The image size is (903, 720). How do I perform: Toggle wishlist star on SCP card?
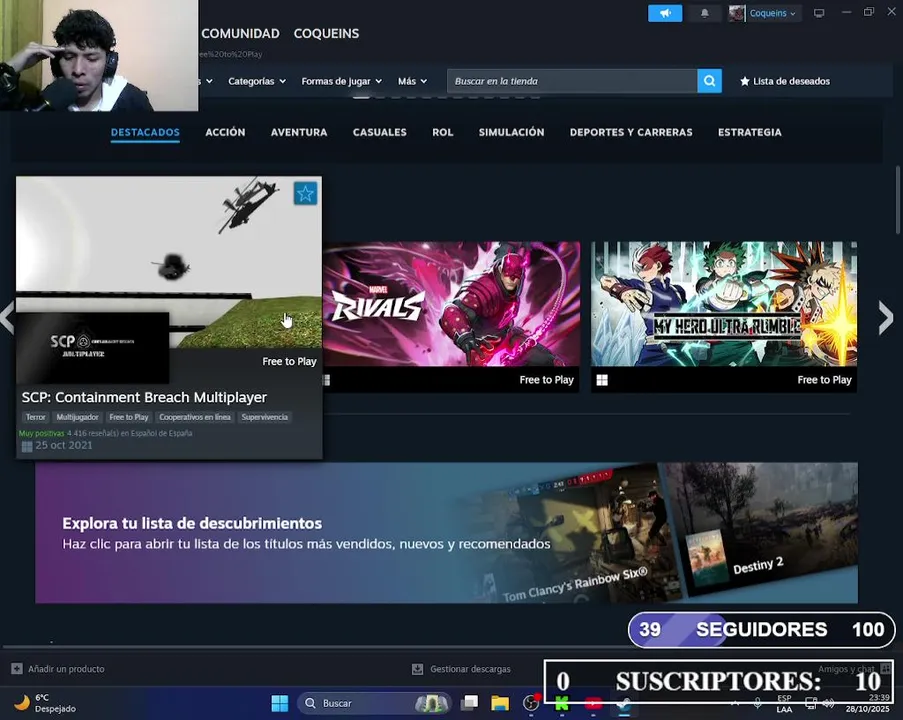point(305,194)
